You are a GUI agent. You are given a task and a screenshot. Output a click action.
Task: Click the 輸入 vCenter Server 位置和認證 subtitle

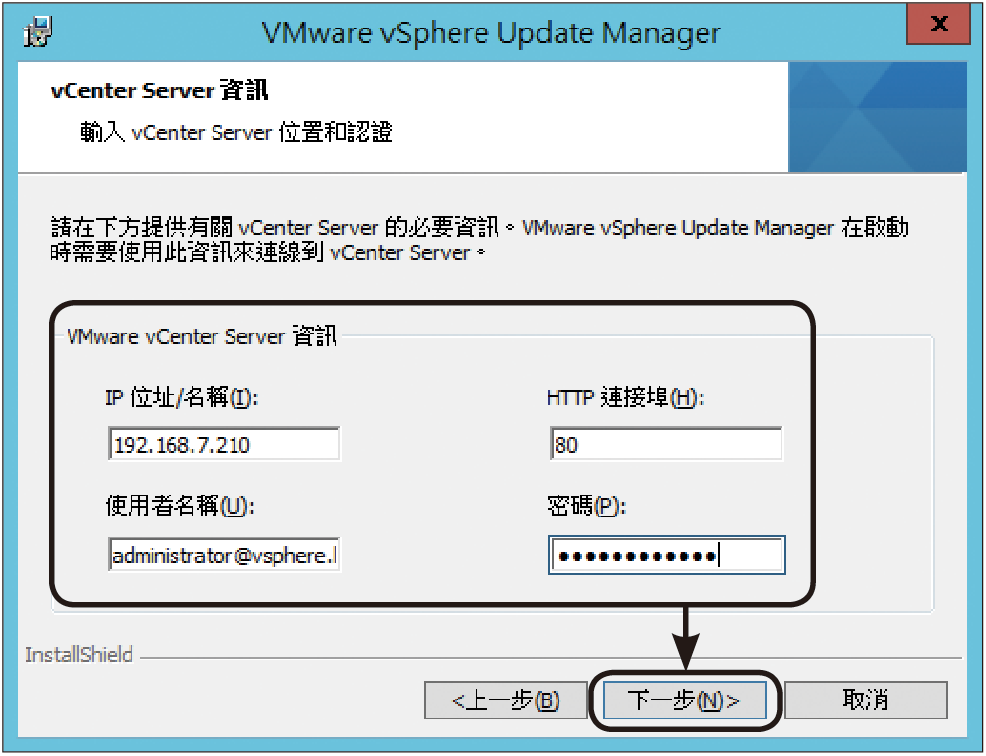(x=236, y=132)
